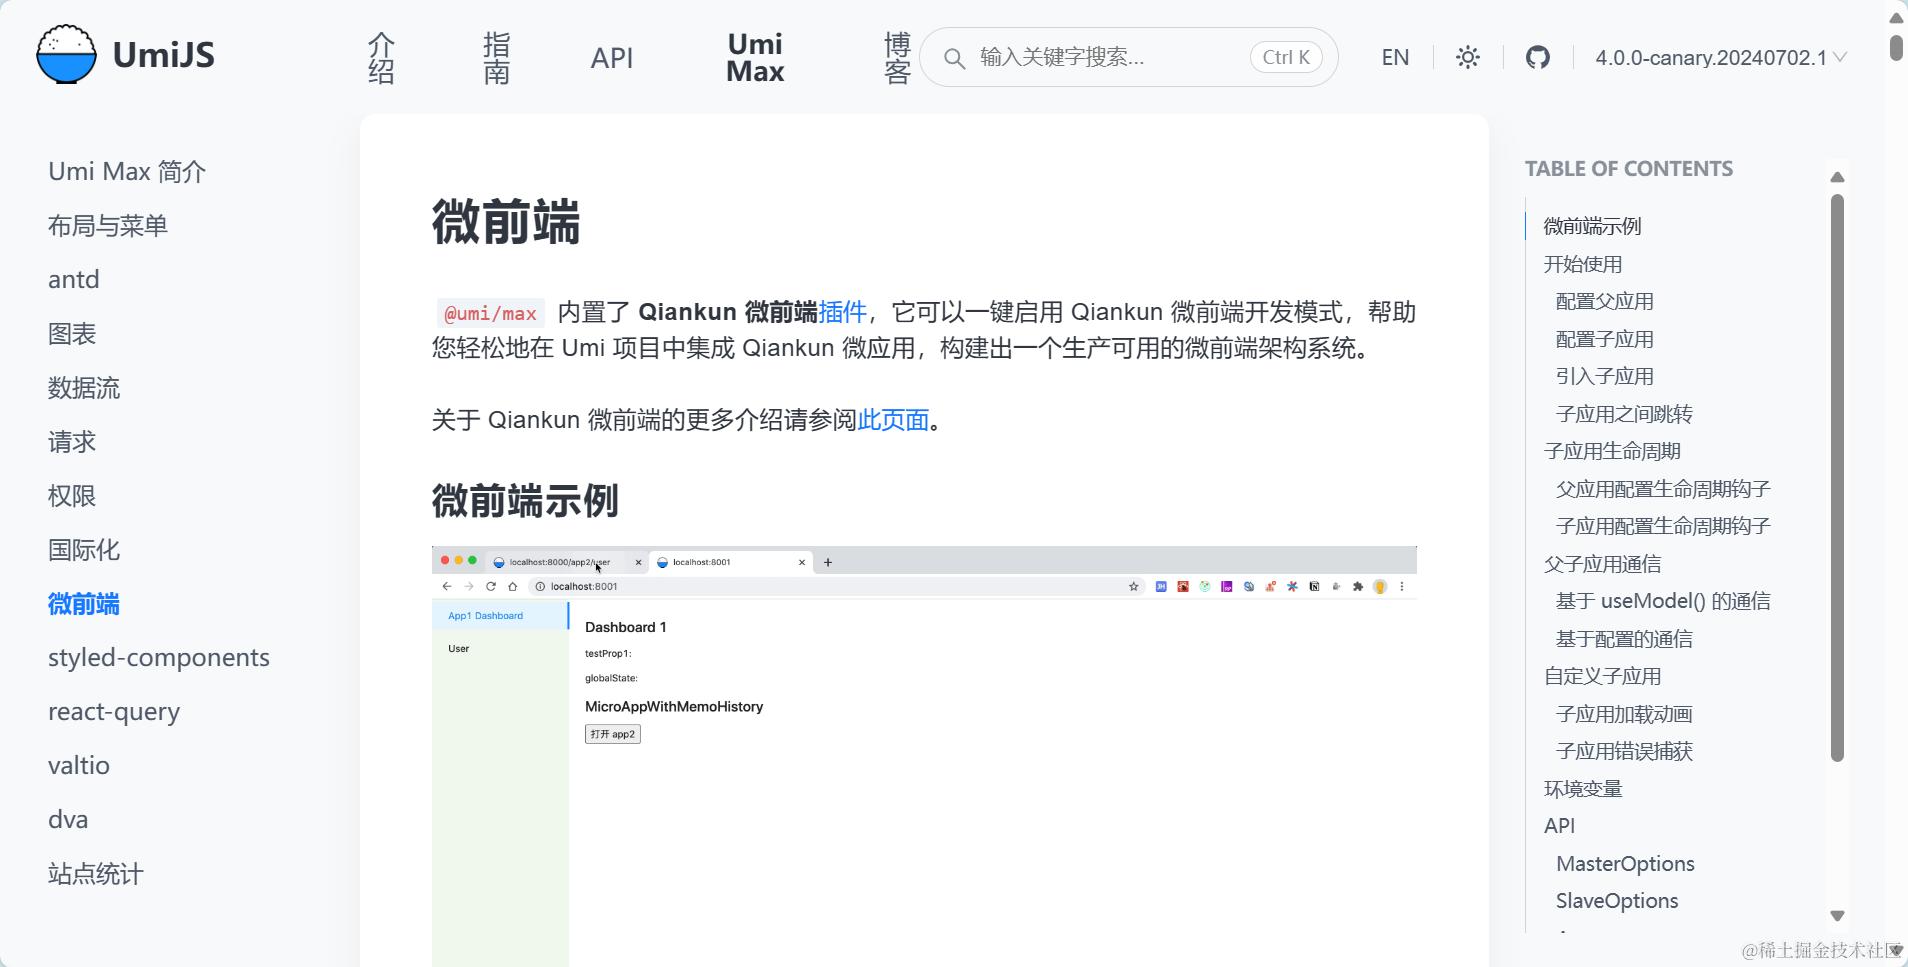Open the react-query sidebar page

(114, 712)
